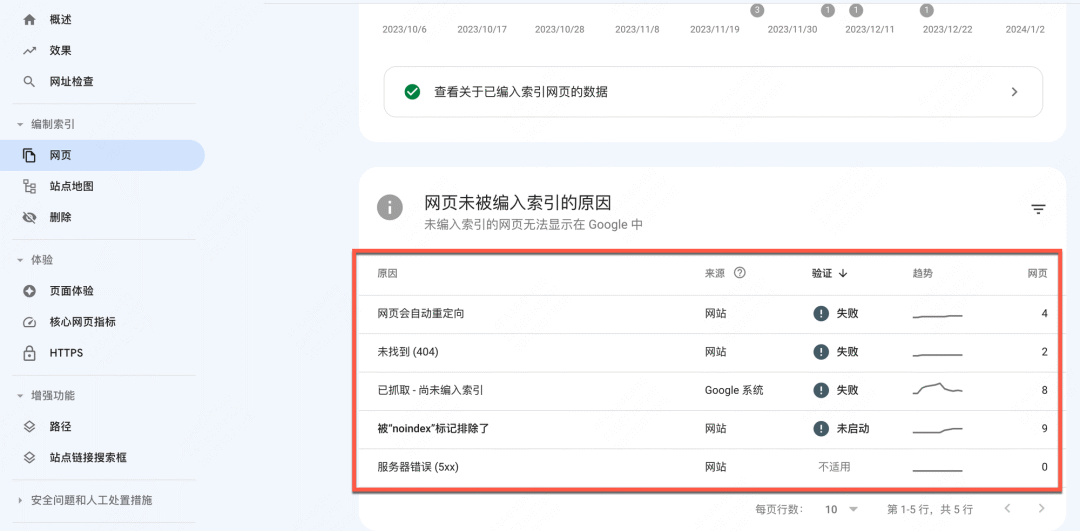This screenshot has width=1080, height=531.
Task: Click the 效果 trend icon in sidebar
Action: point(29,51)
